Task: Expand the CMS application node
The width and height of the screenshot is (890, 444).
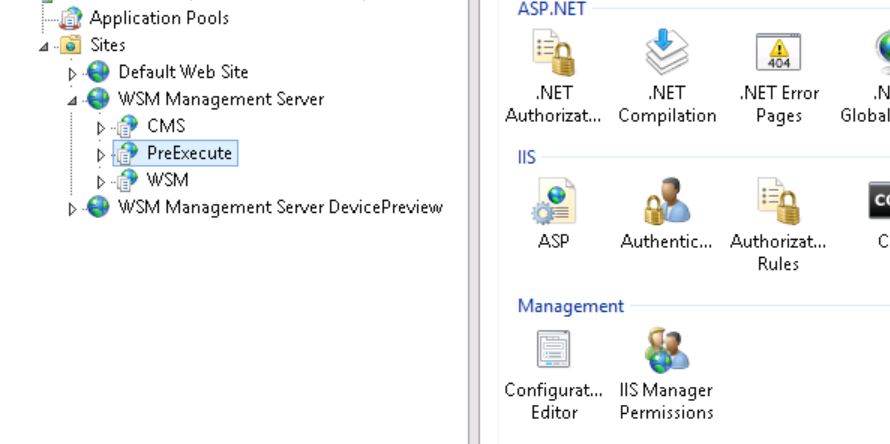Action: point(100,128)
